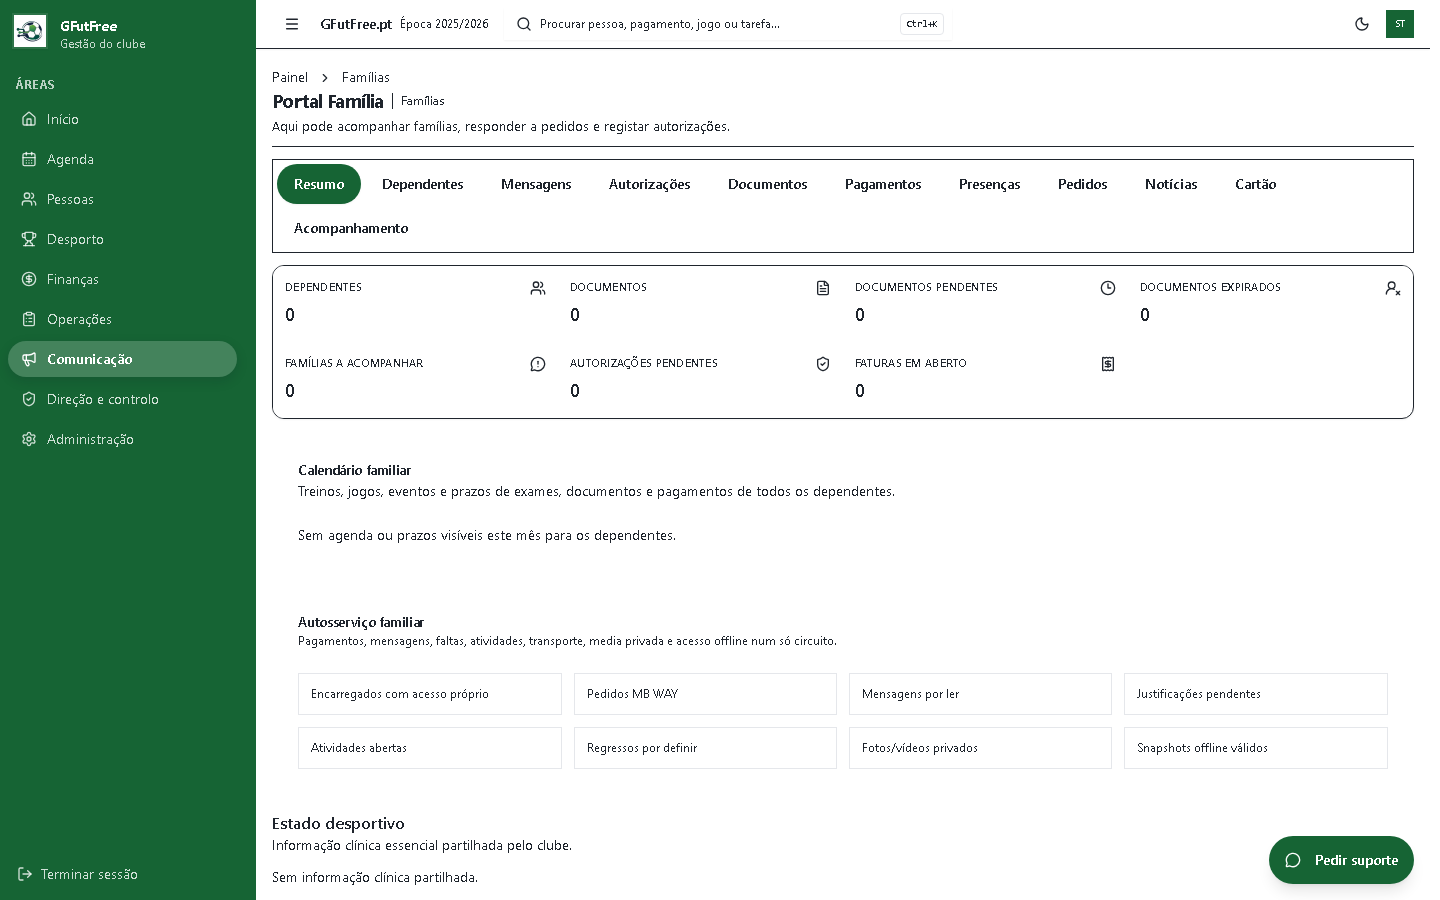
Task: Click Terminar sessão to log out
Action: 78,874
